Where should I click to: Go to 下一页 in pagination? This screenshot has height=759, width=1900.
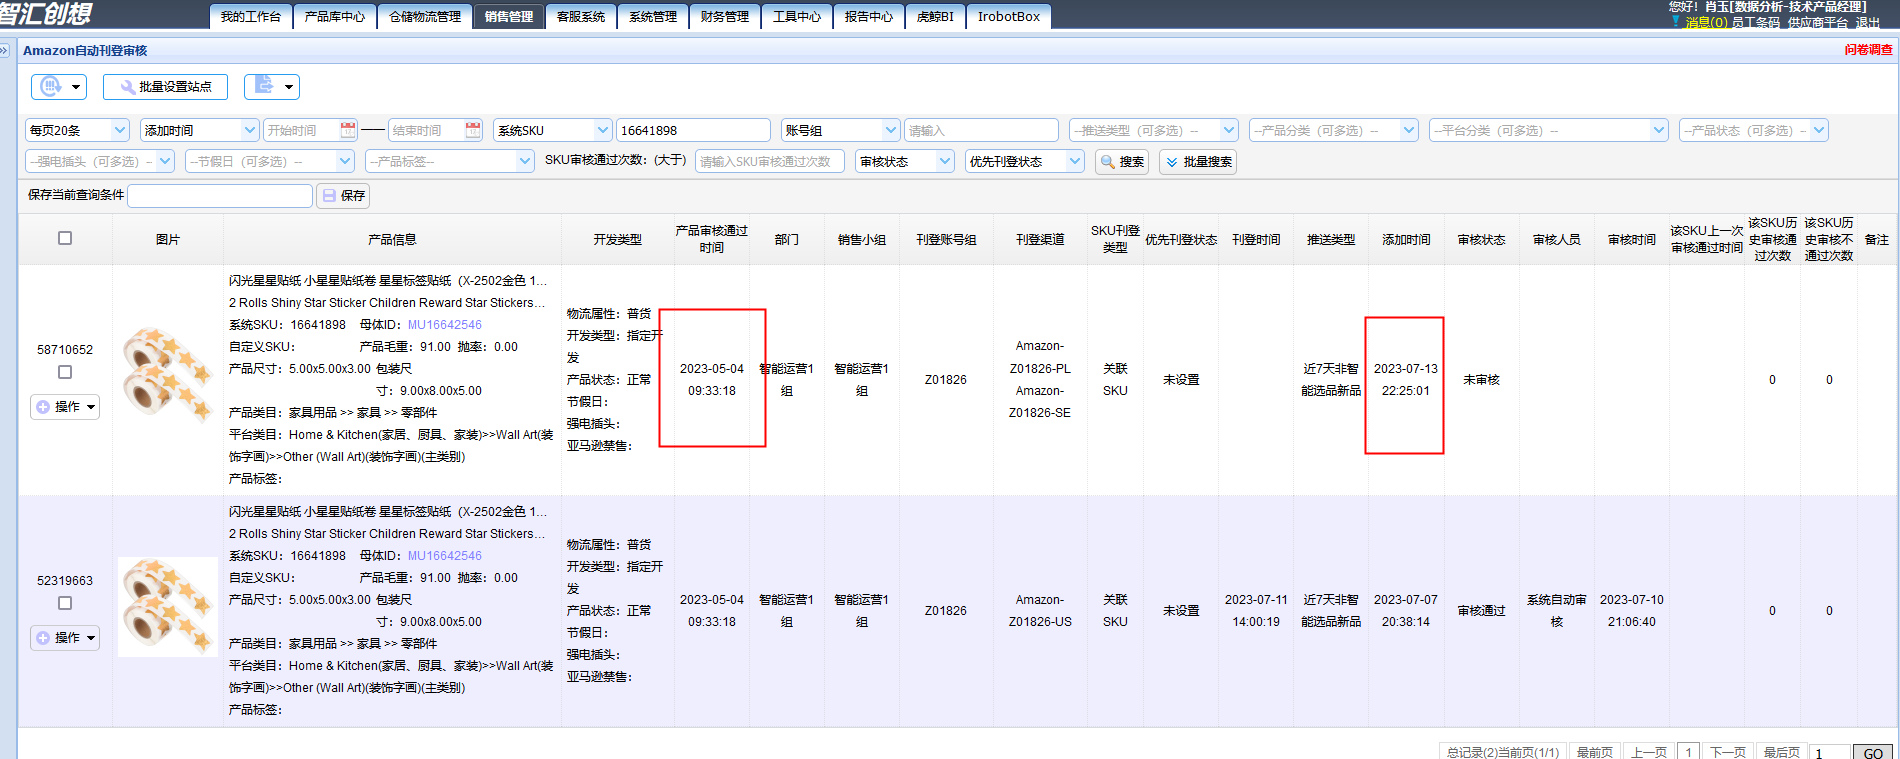pyautogui.click(x=1727, y=752)
